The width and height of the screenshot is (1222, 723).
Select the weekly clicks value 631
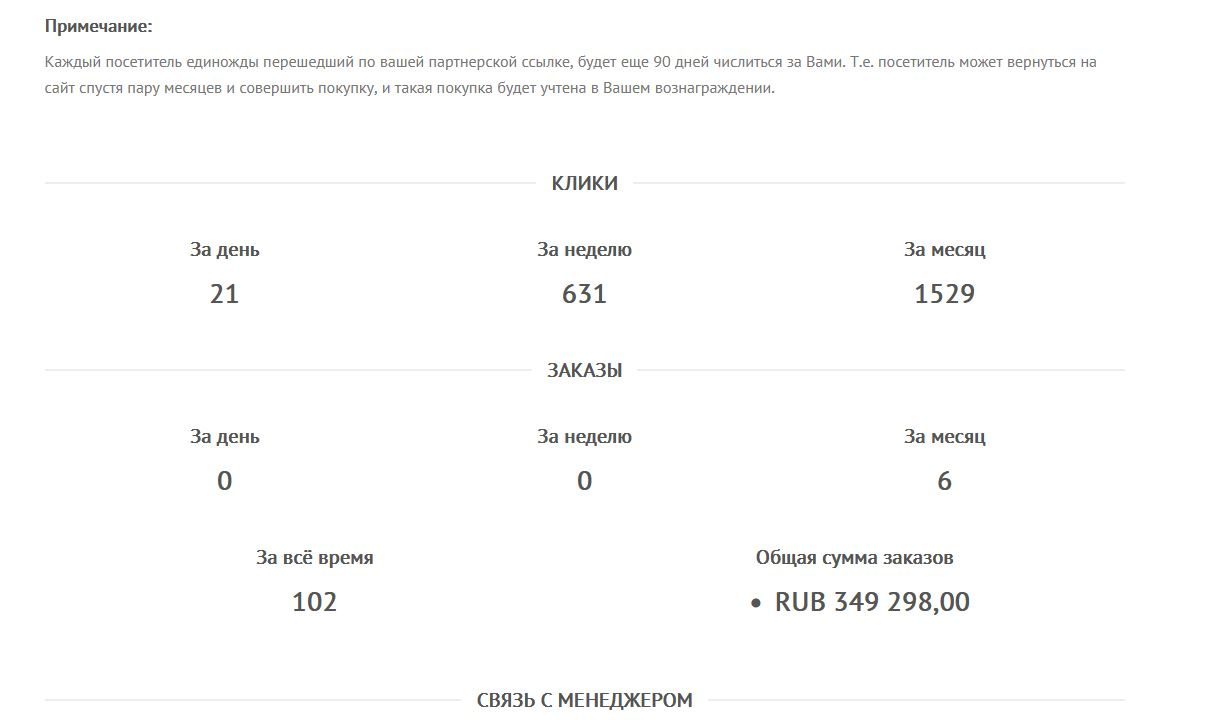(x=584, y=294)
